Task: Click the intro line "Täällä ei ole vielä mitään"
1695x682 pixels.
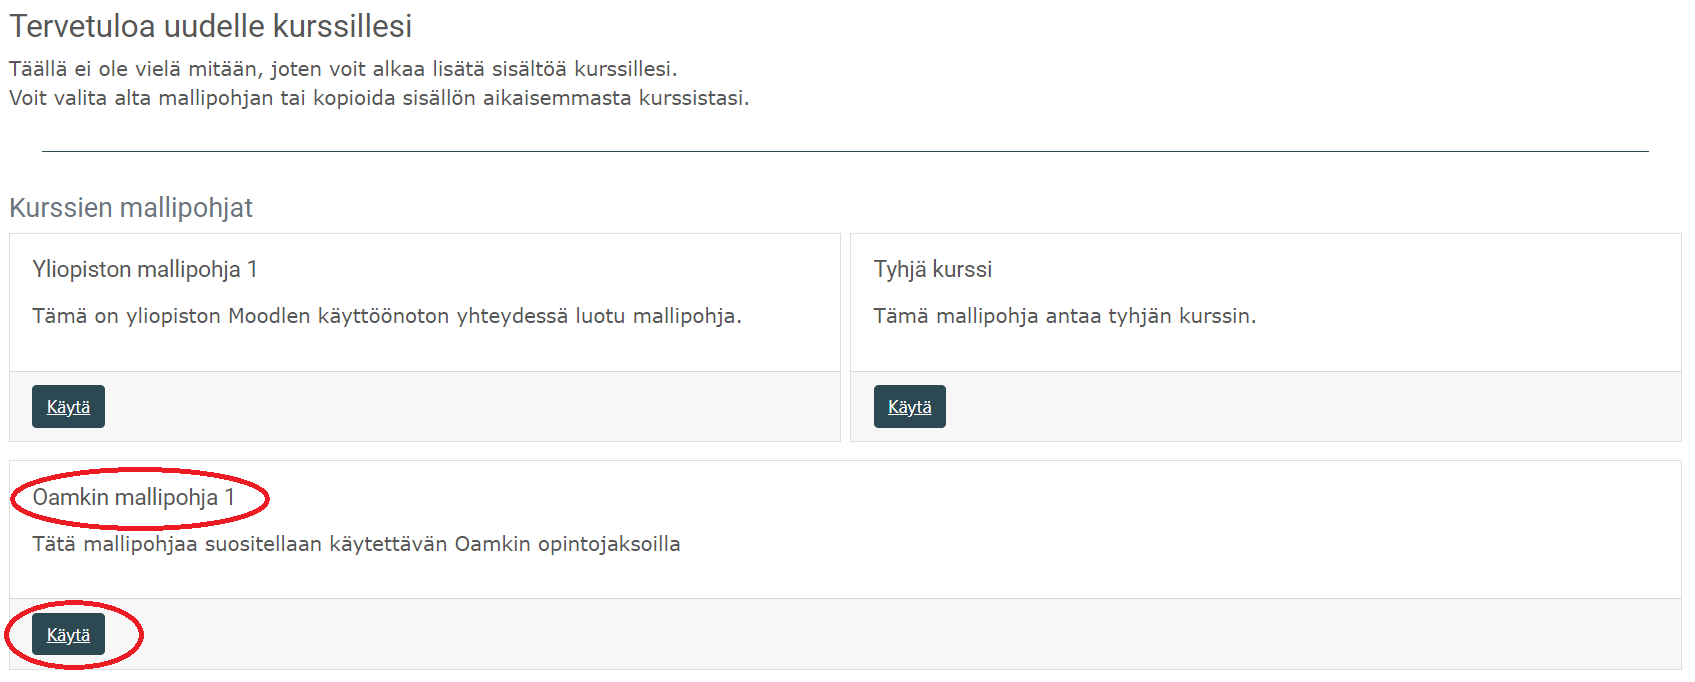Action: pyautogui.click(x=343, y=69)
